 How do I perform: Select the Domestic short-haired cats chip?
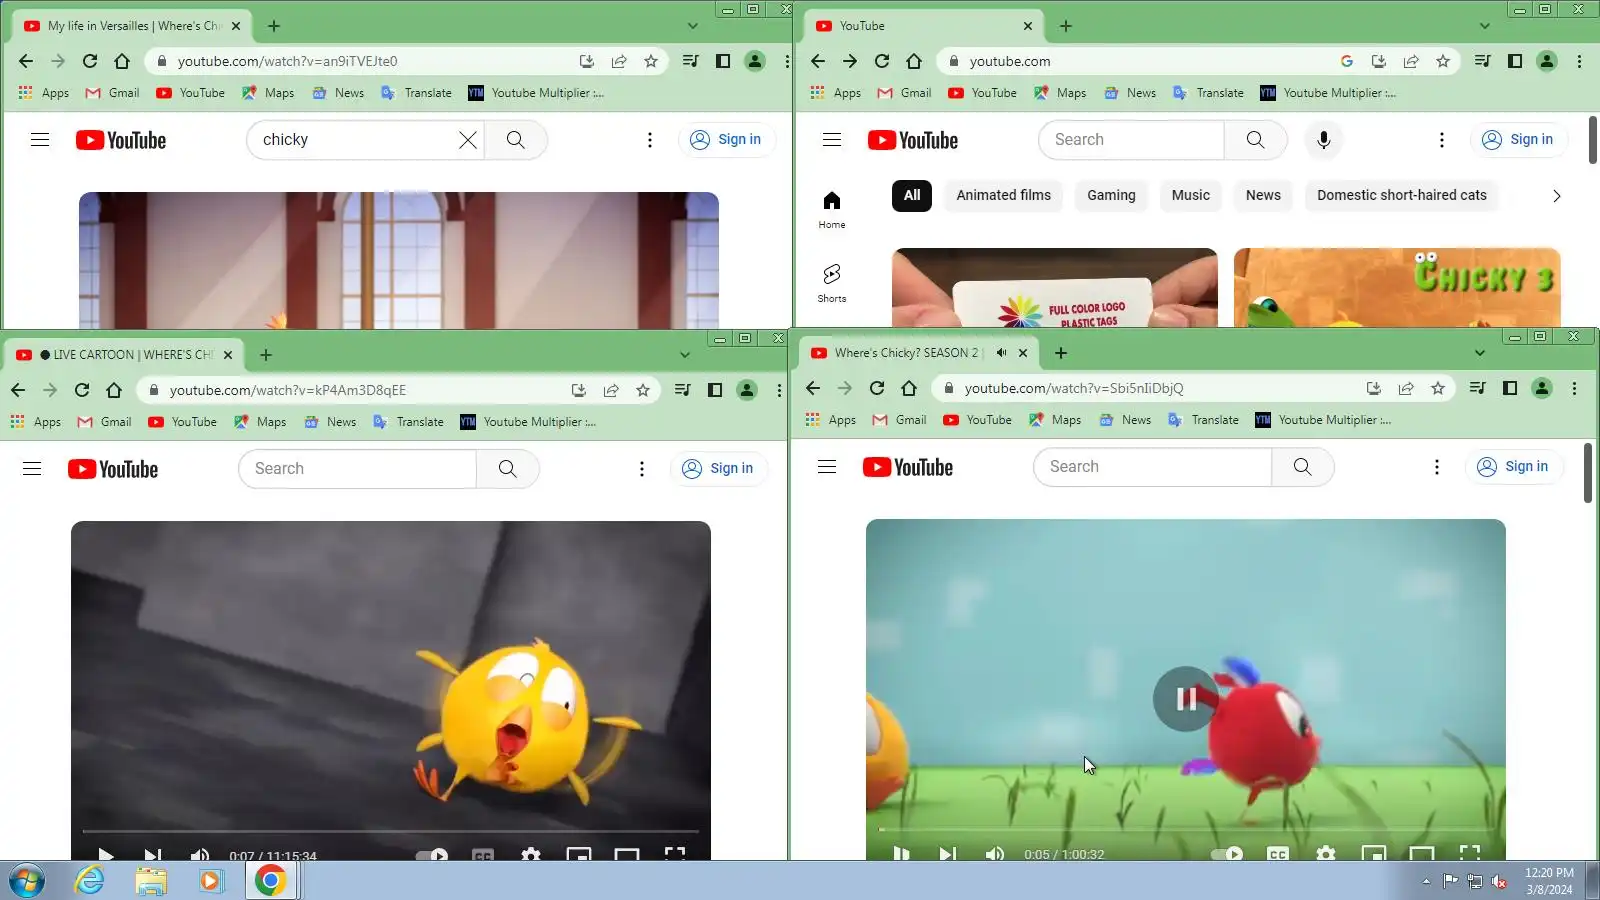1401,196
